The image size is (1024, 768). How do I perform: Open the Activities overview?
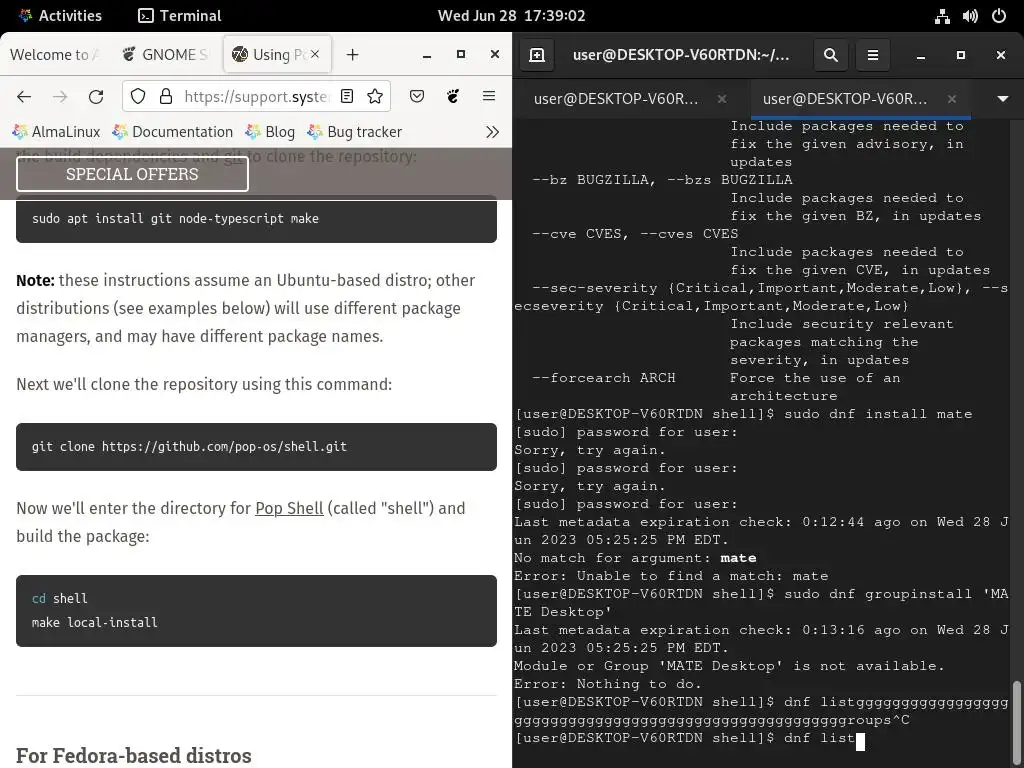click(59, 16)
